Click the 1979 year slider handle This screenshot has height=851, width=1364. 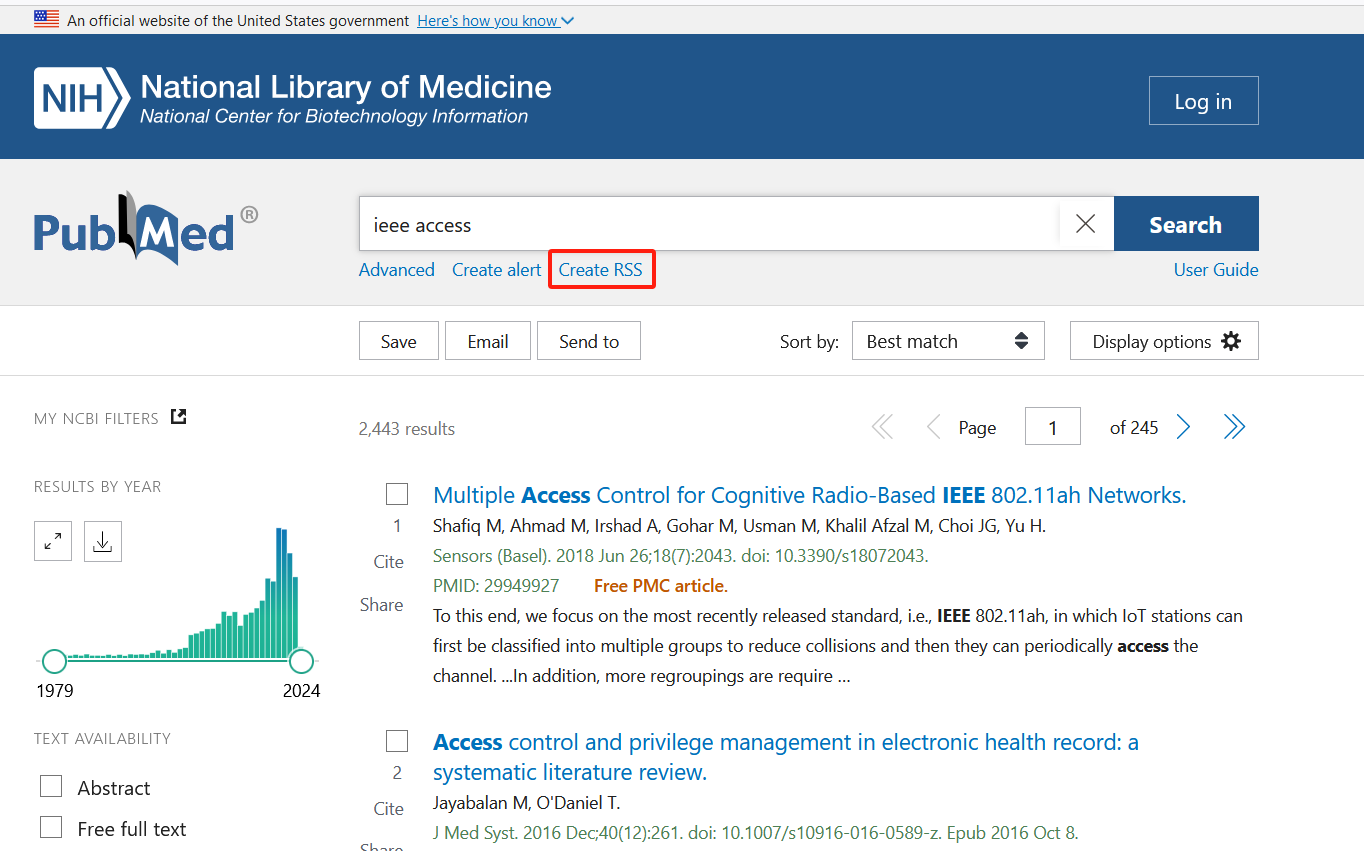point(54,661)
